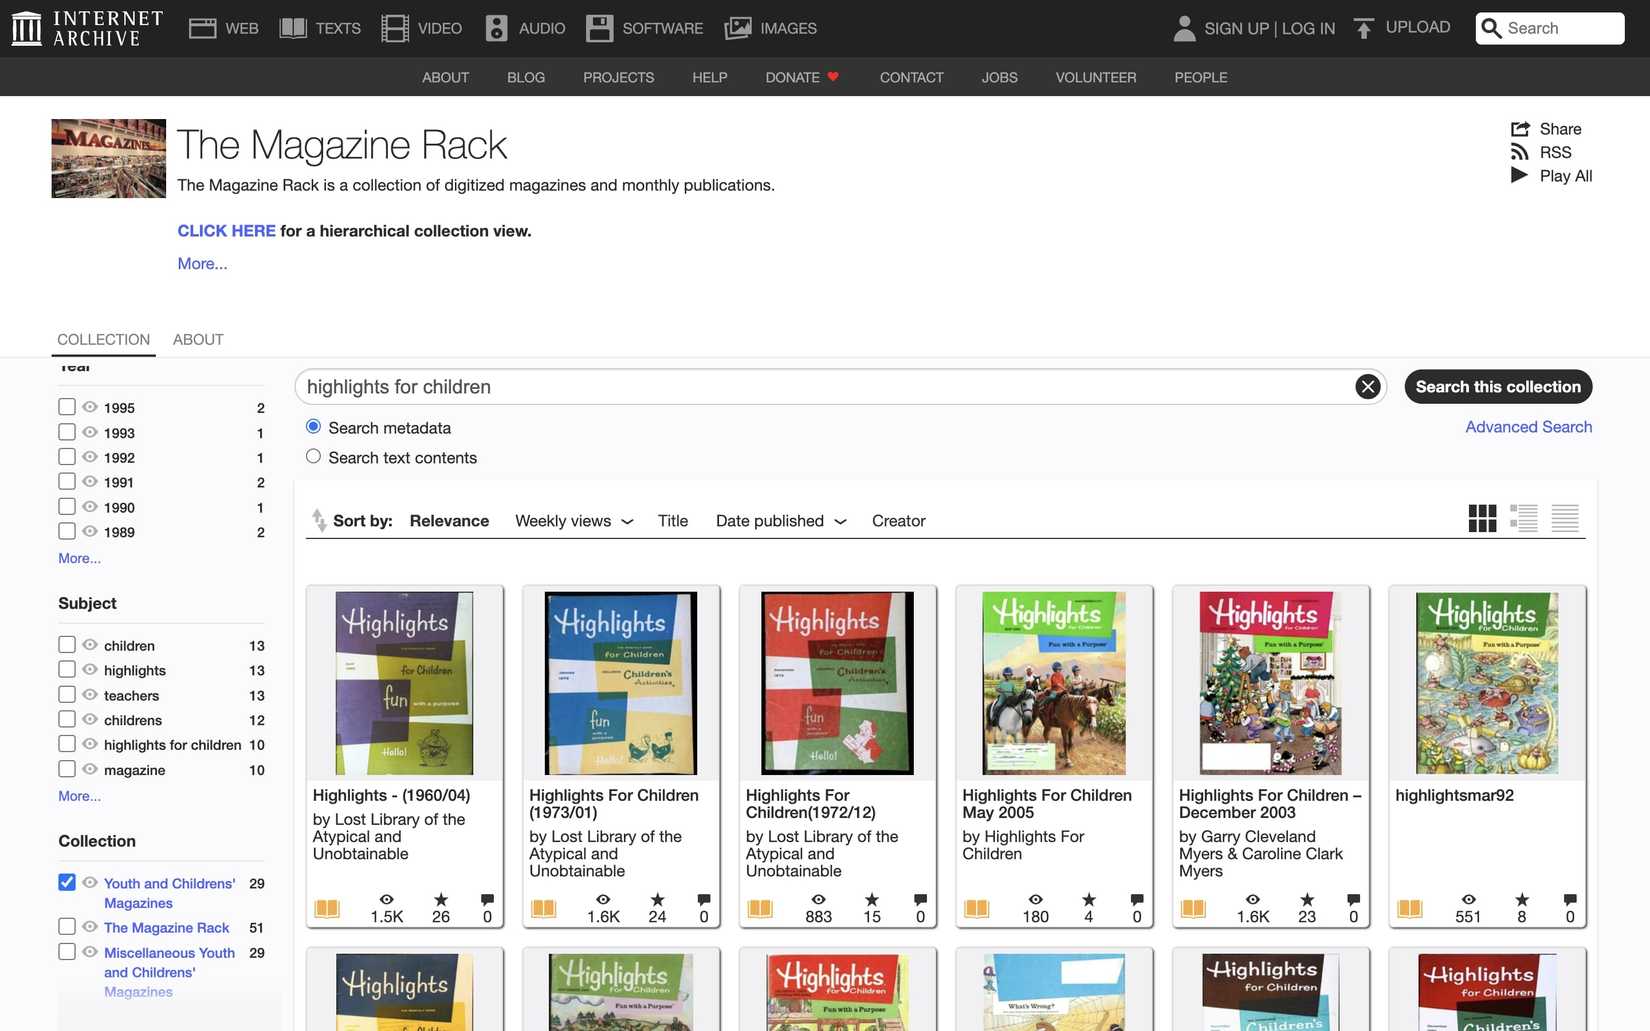This screenshot has height=1031, width=1650.
Task: Switch to tile grid view icon
Action: click(1482, 518)
